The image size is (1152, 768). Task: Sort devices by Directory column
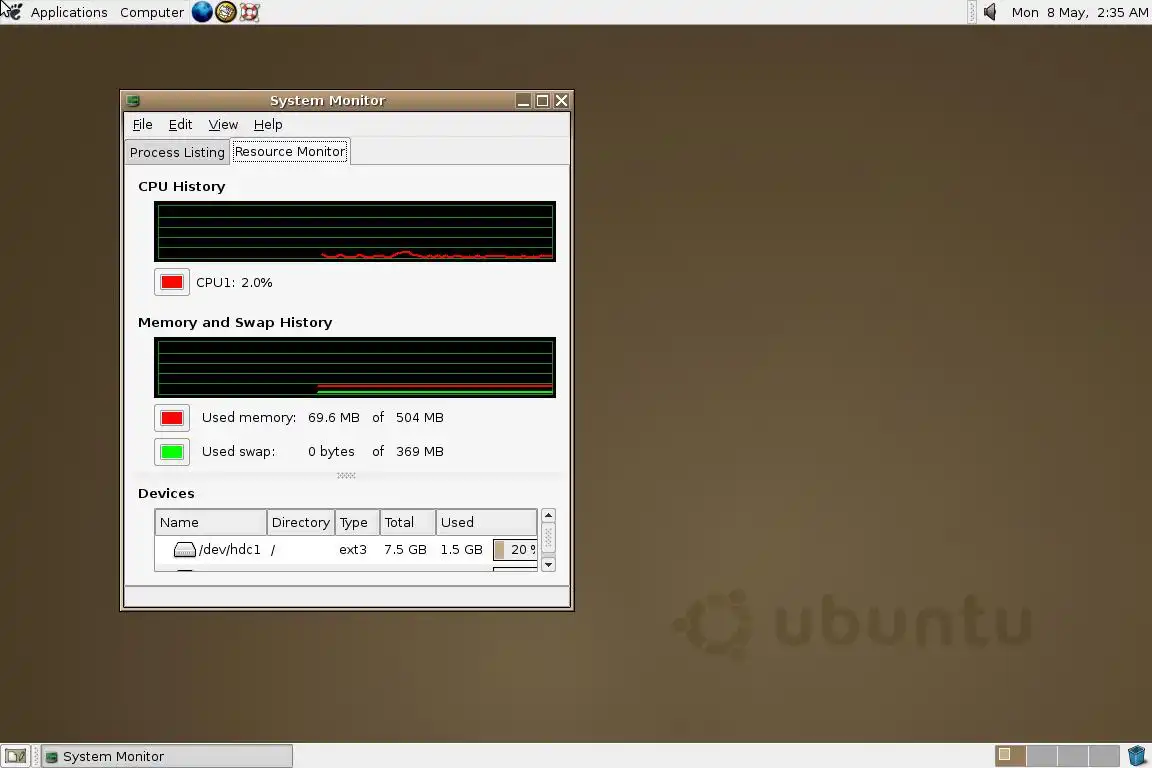tap(300, 523)
